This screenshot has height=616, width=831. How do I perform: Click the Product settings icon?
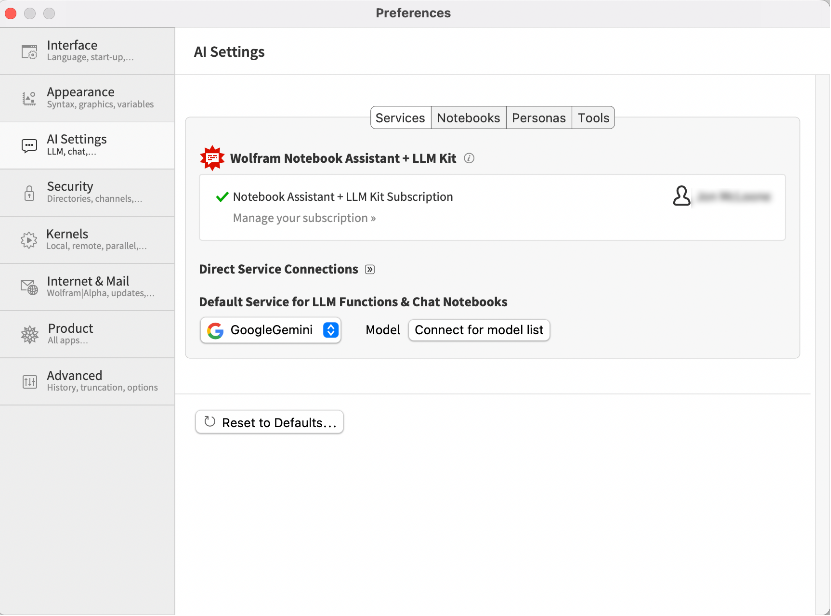coord(29,334)
